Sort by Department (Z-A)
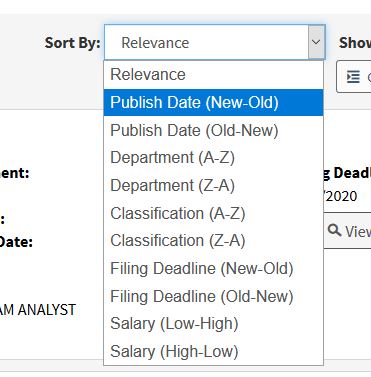Screen dimensions: 371x377 (x=213, y=185)
